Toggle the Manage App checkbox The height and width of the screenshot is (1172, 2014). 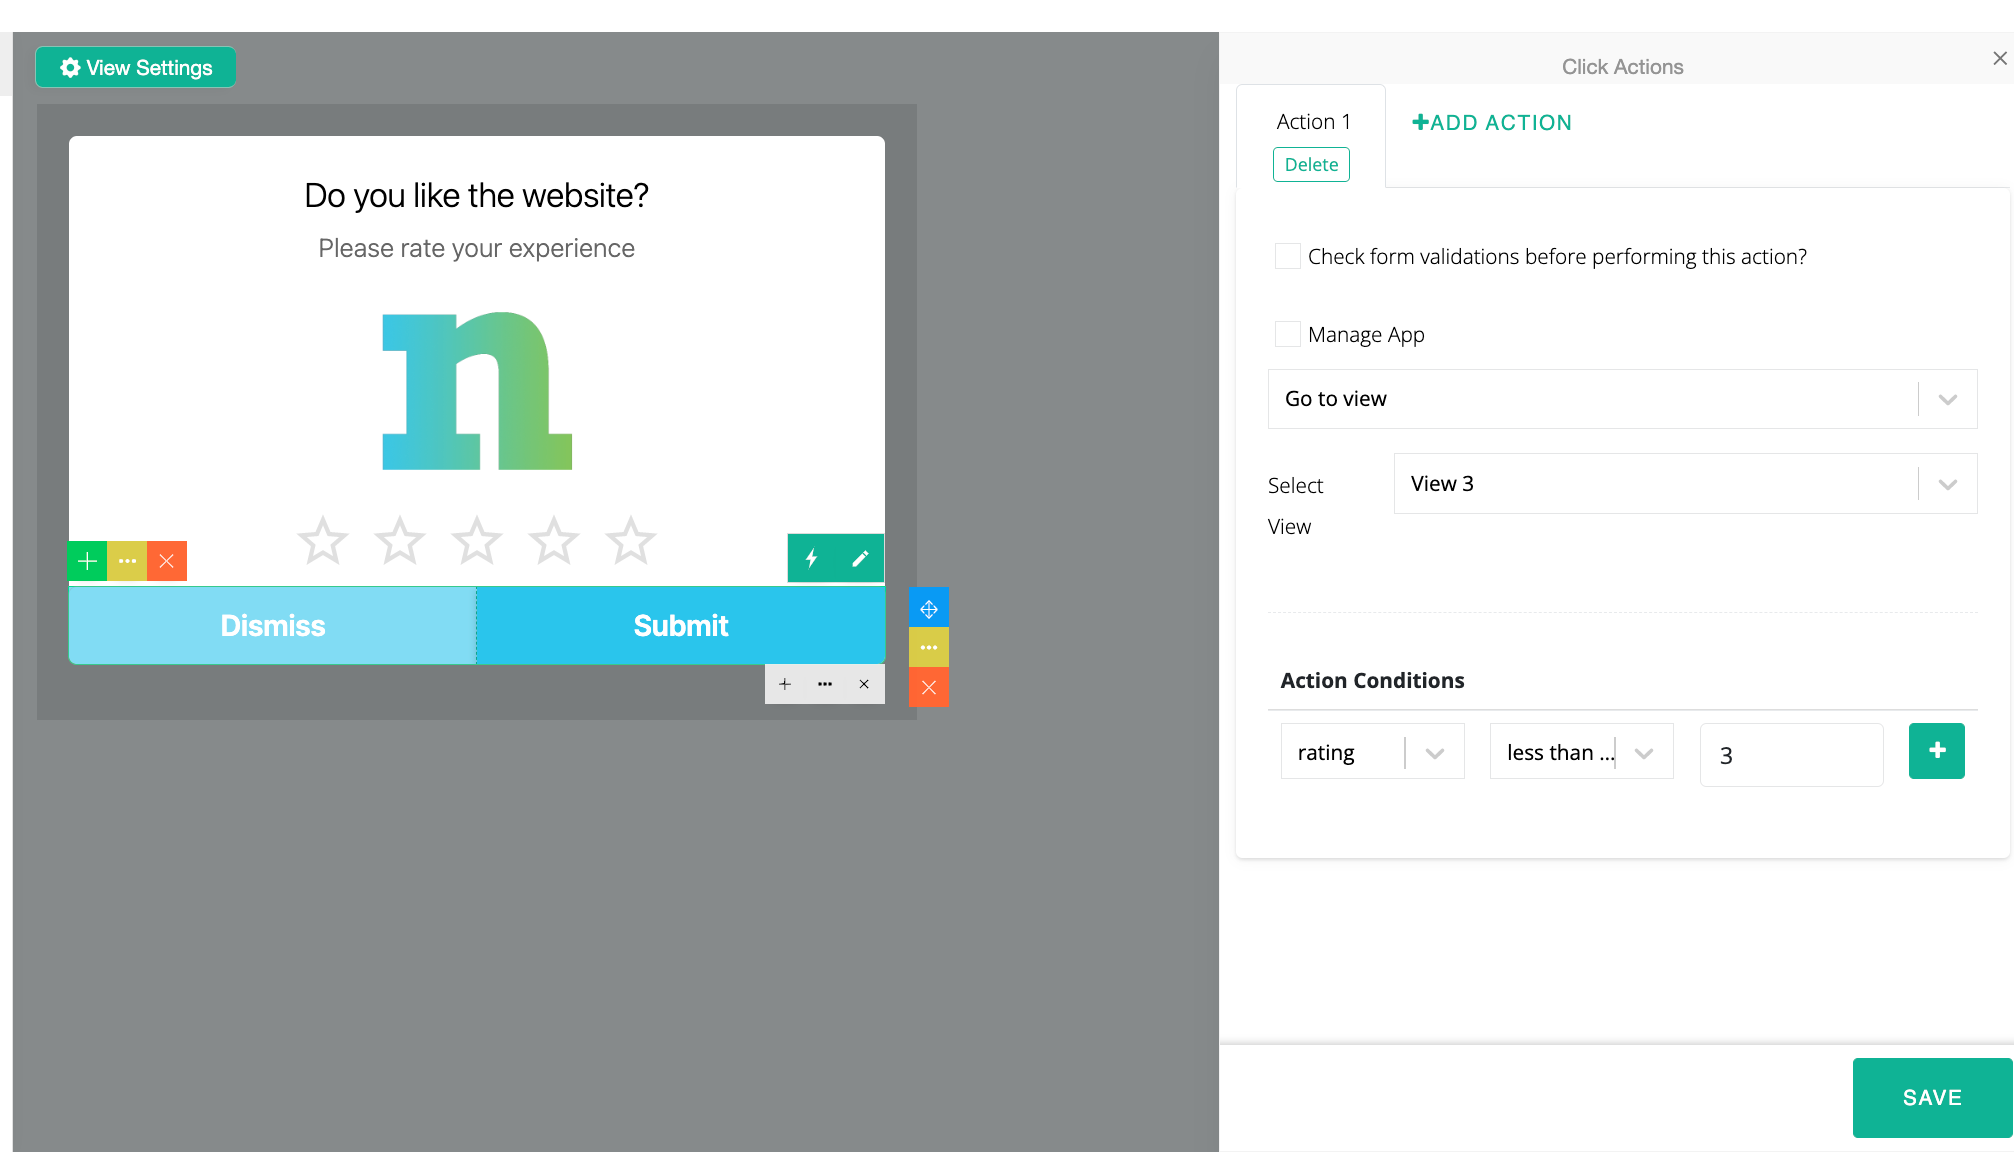pyautogui.click(x=1288, y=334)
